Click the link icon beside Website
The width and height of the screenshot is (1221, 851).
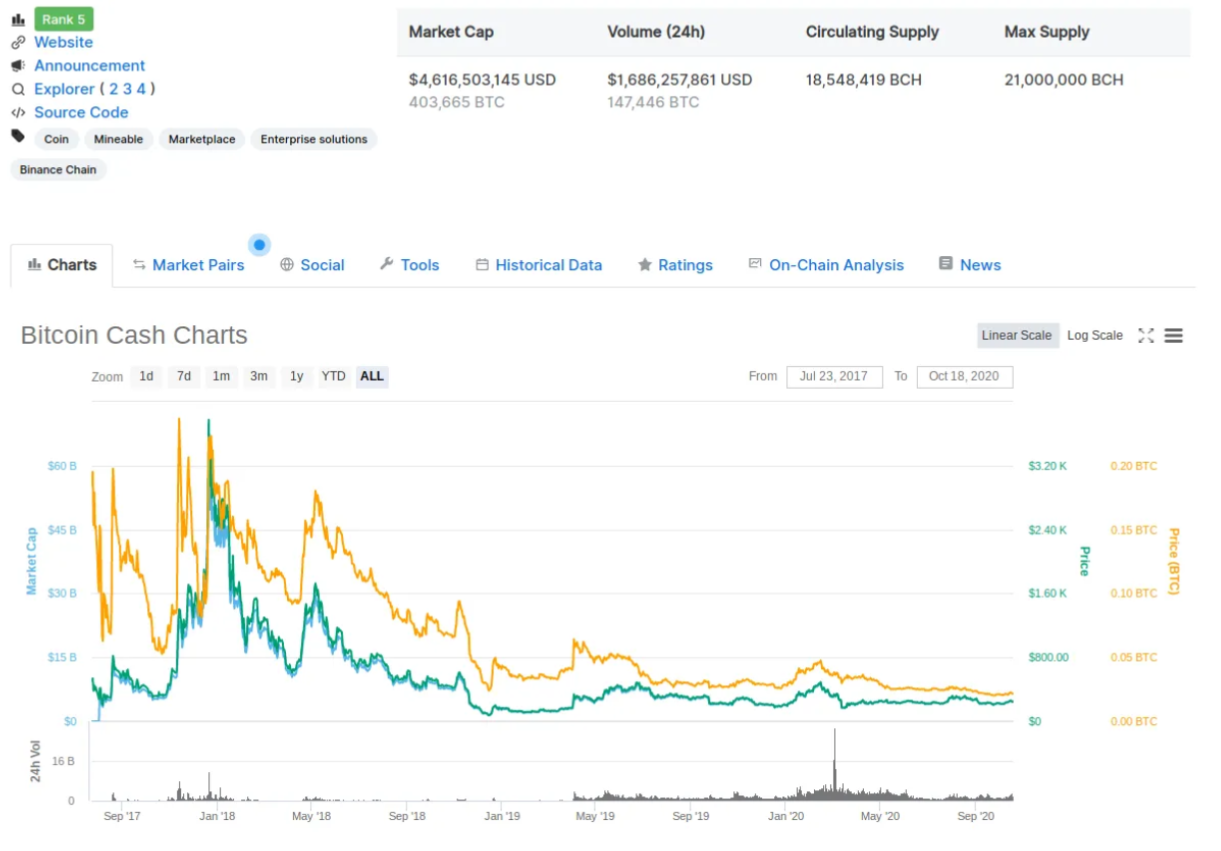[18, 42]
